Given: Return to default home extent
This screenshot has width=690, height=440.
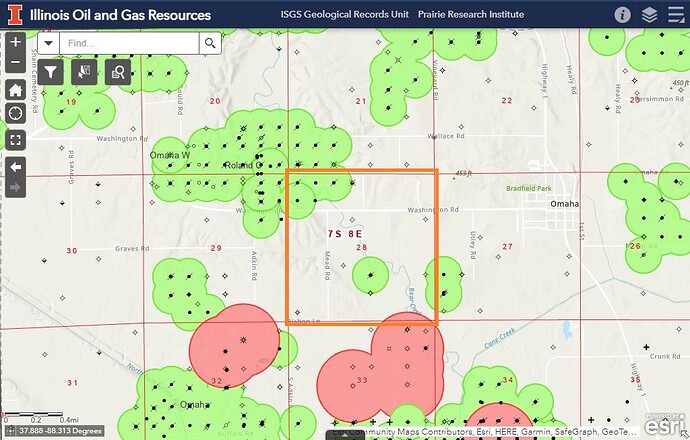Looking at the screenshot, I should (15, 90).
